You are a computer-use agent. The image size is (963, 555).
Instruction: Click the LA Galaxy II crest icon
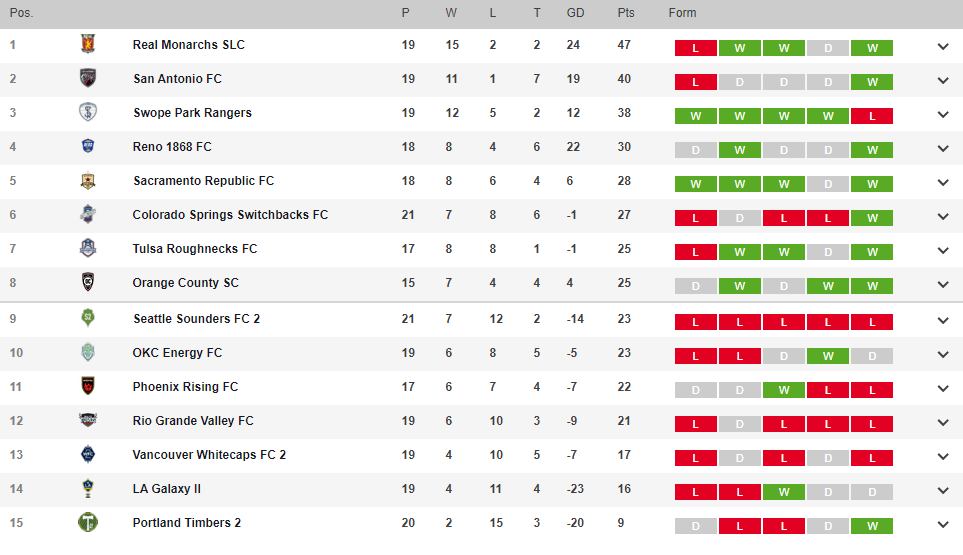pos(88,488)
